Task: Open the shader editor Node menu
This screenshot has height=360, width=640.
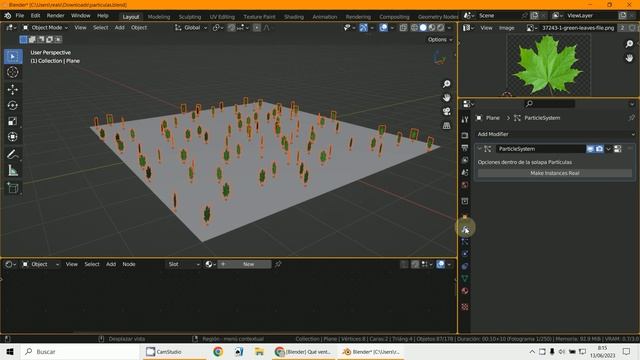Action: pyautogui.click(x=129, y=264)
